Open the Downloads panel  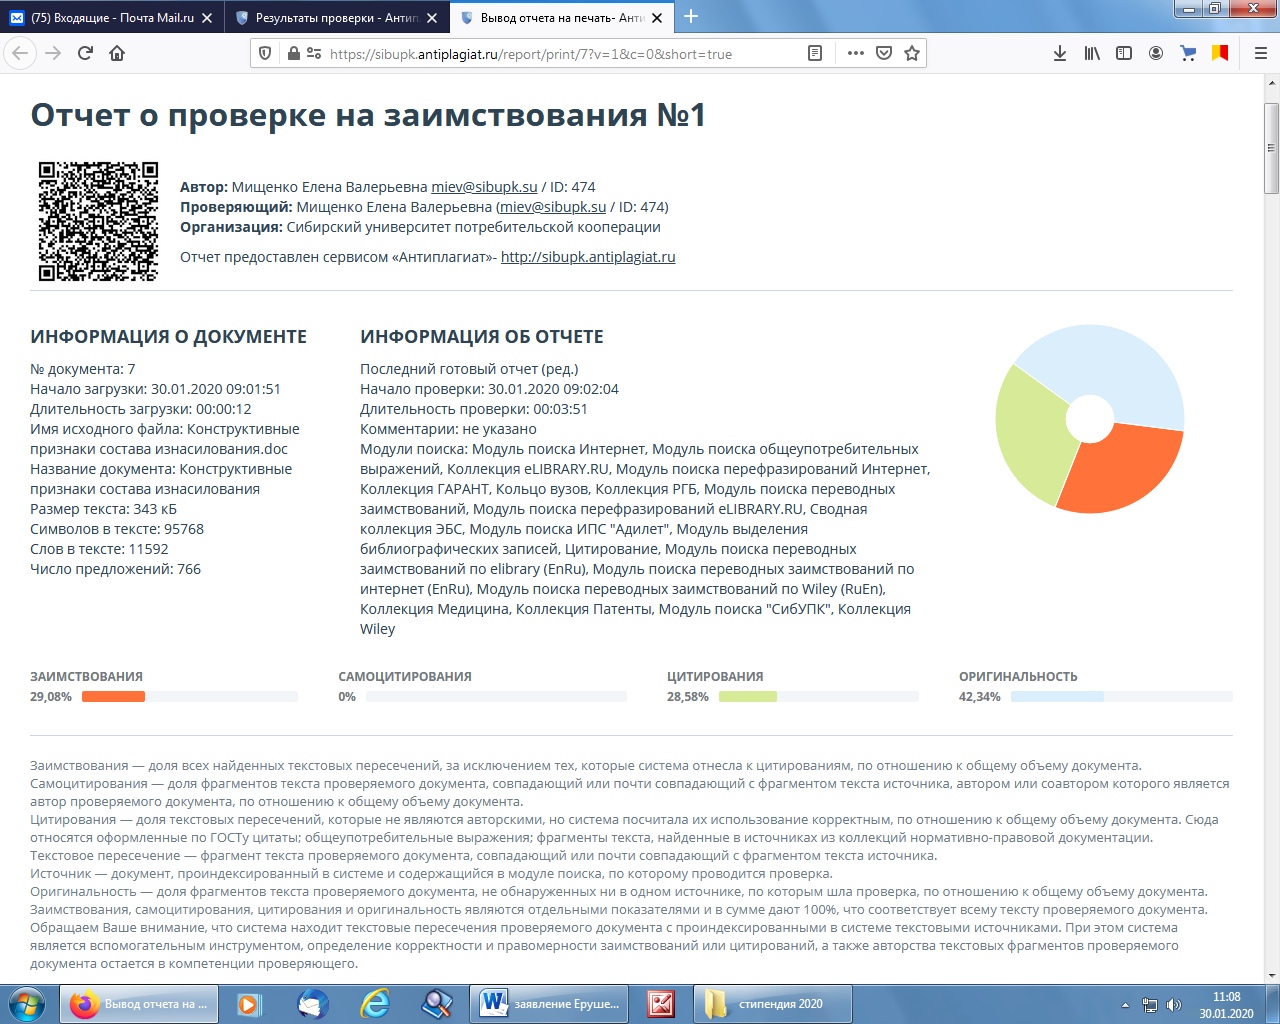tap(1059, 54)
